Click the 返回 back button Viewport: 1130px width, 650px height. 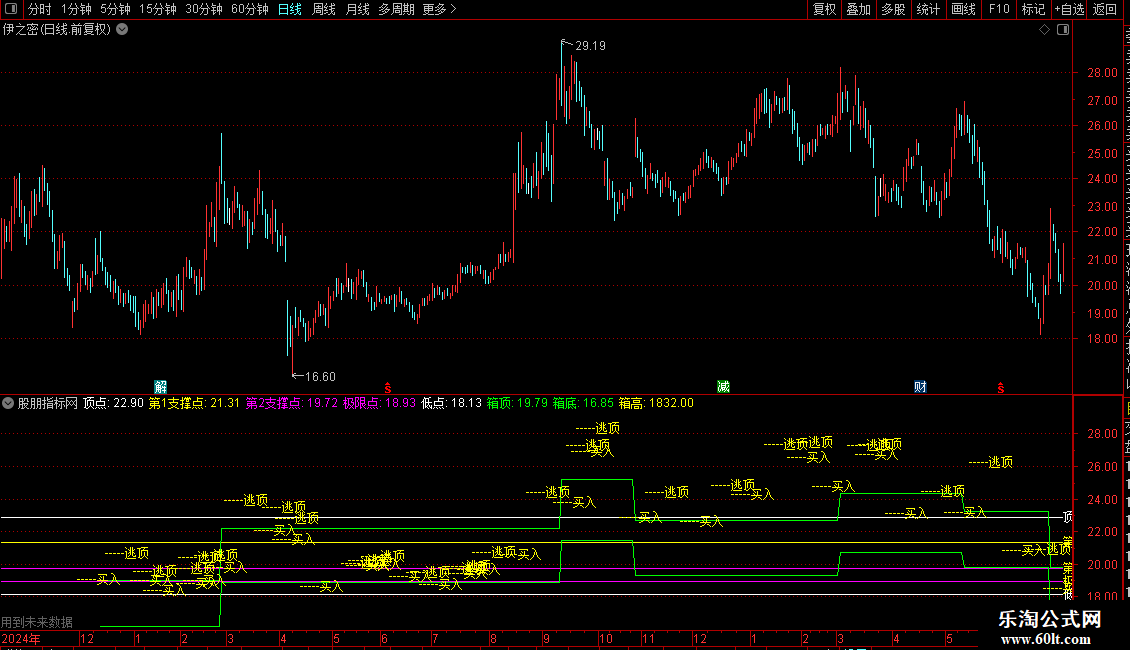point(1105,9)
